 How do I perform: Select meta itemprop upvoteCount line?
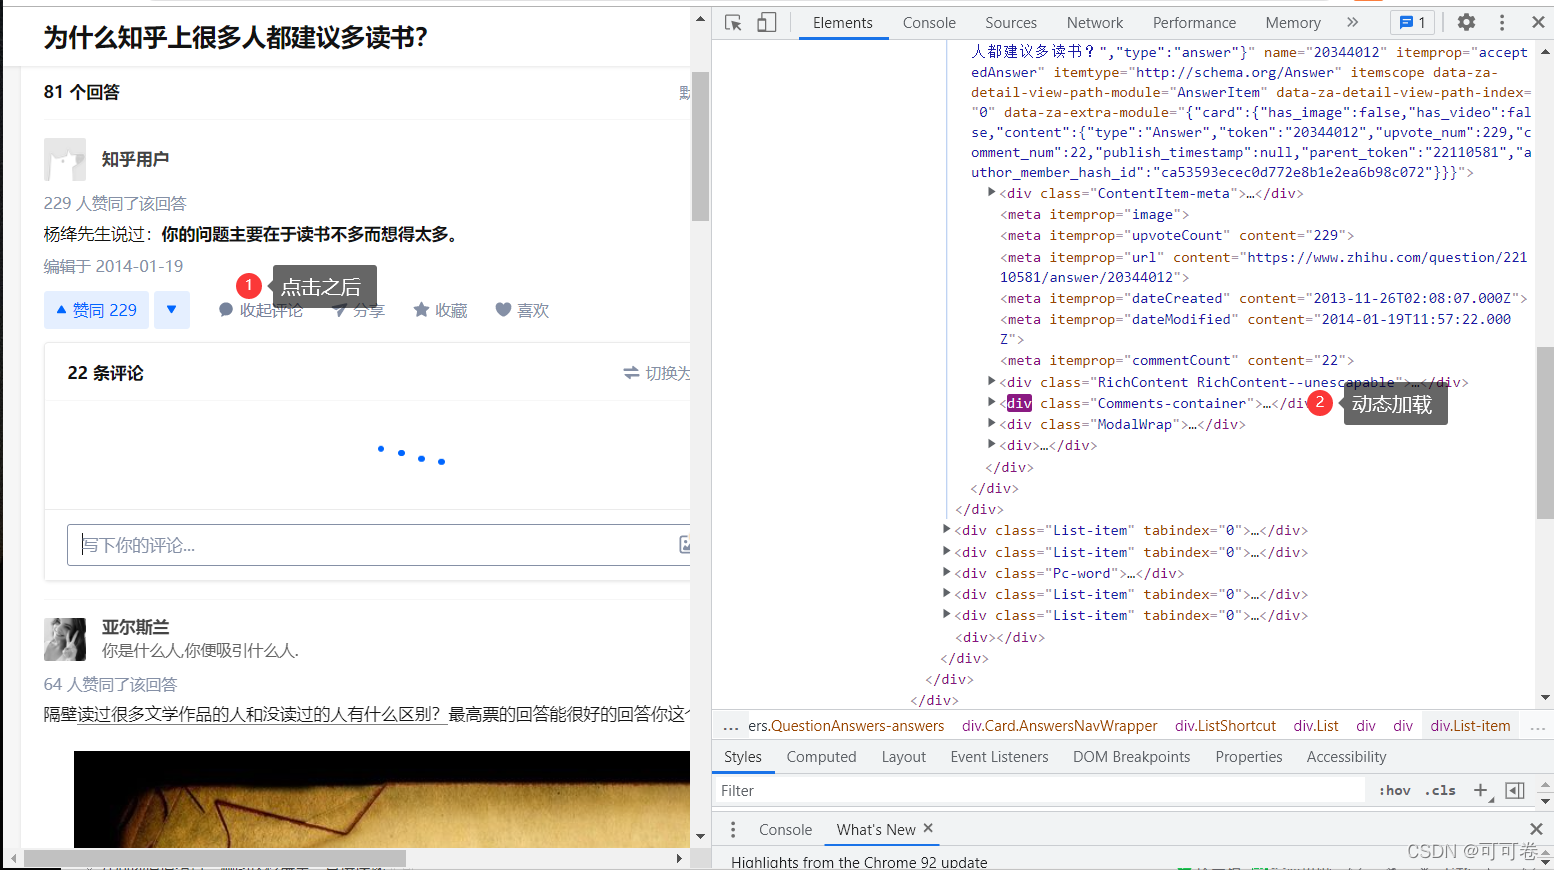(x=1177, y=235)
